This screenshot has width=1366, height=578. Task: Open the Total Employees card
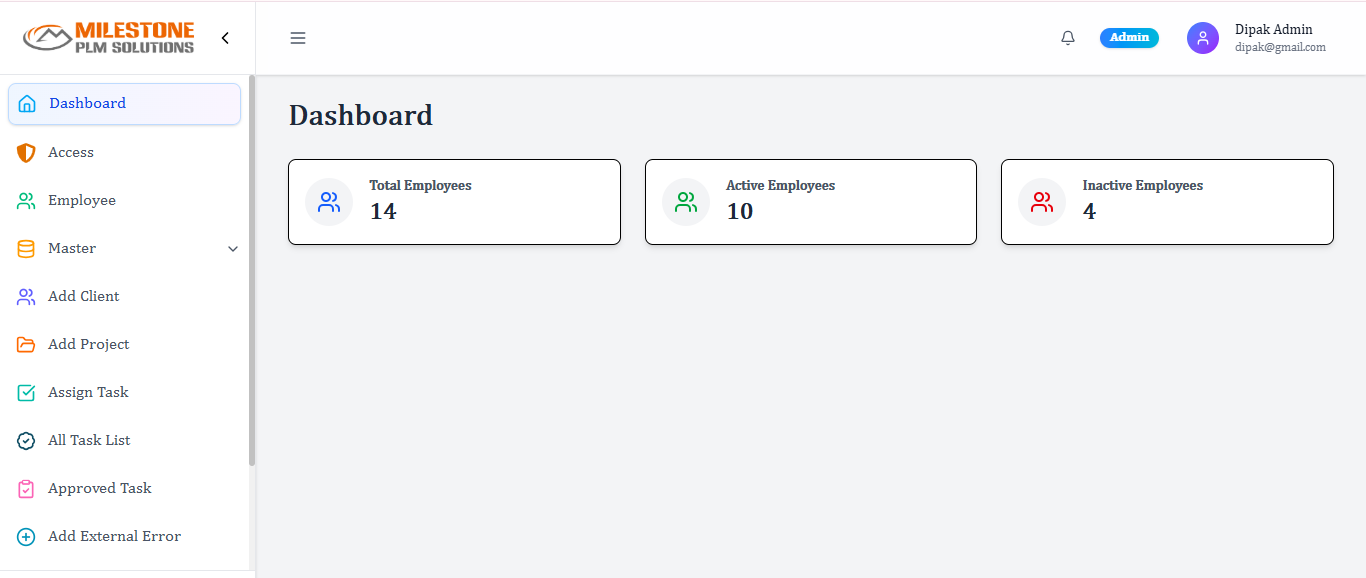(454, 202)
